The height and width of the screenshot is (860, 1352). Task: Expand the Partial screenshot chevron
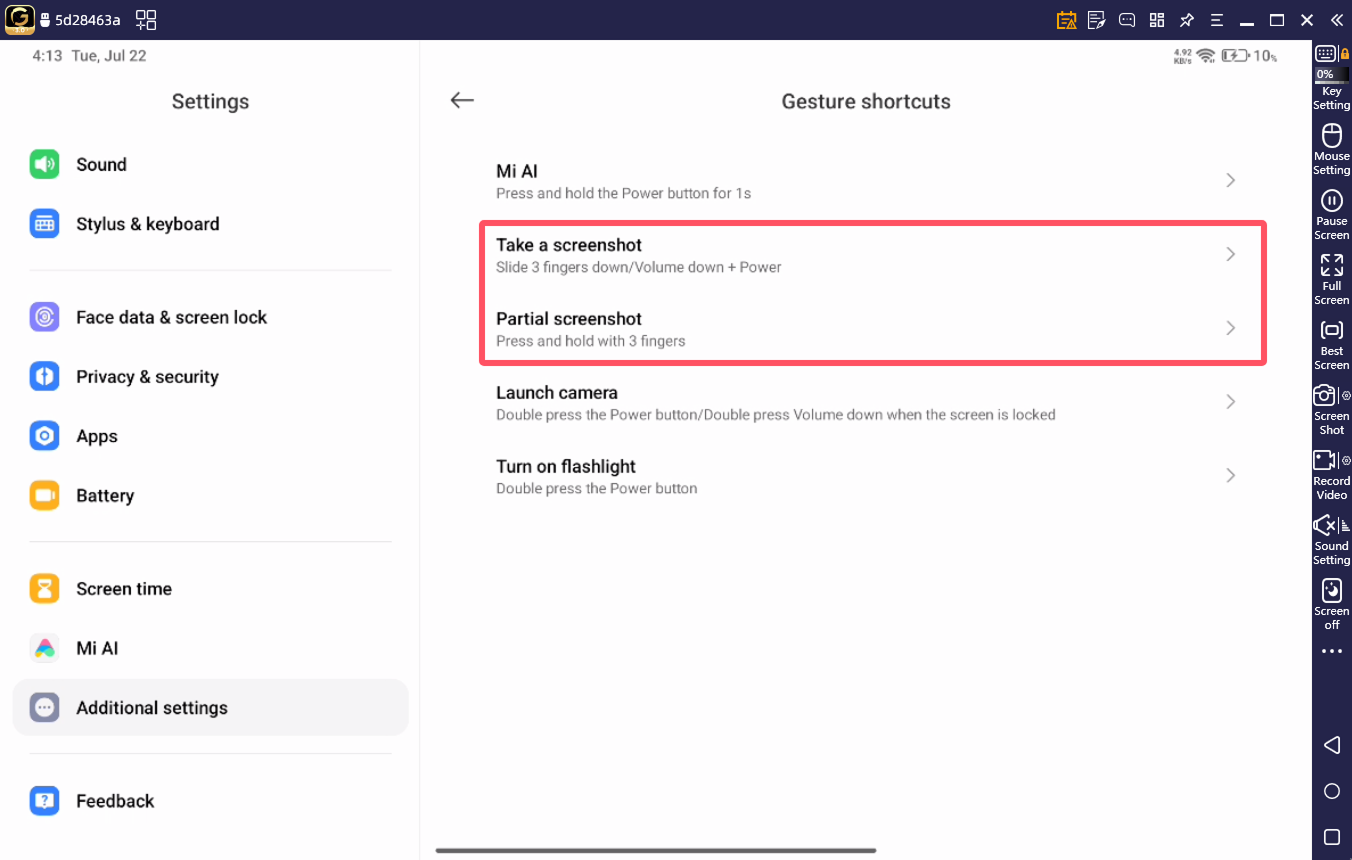point(1231,328)
